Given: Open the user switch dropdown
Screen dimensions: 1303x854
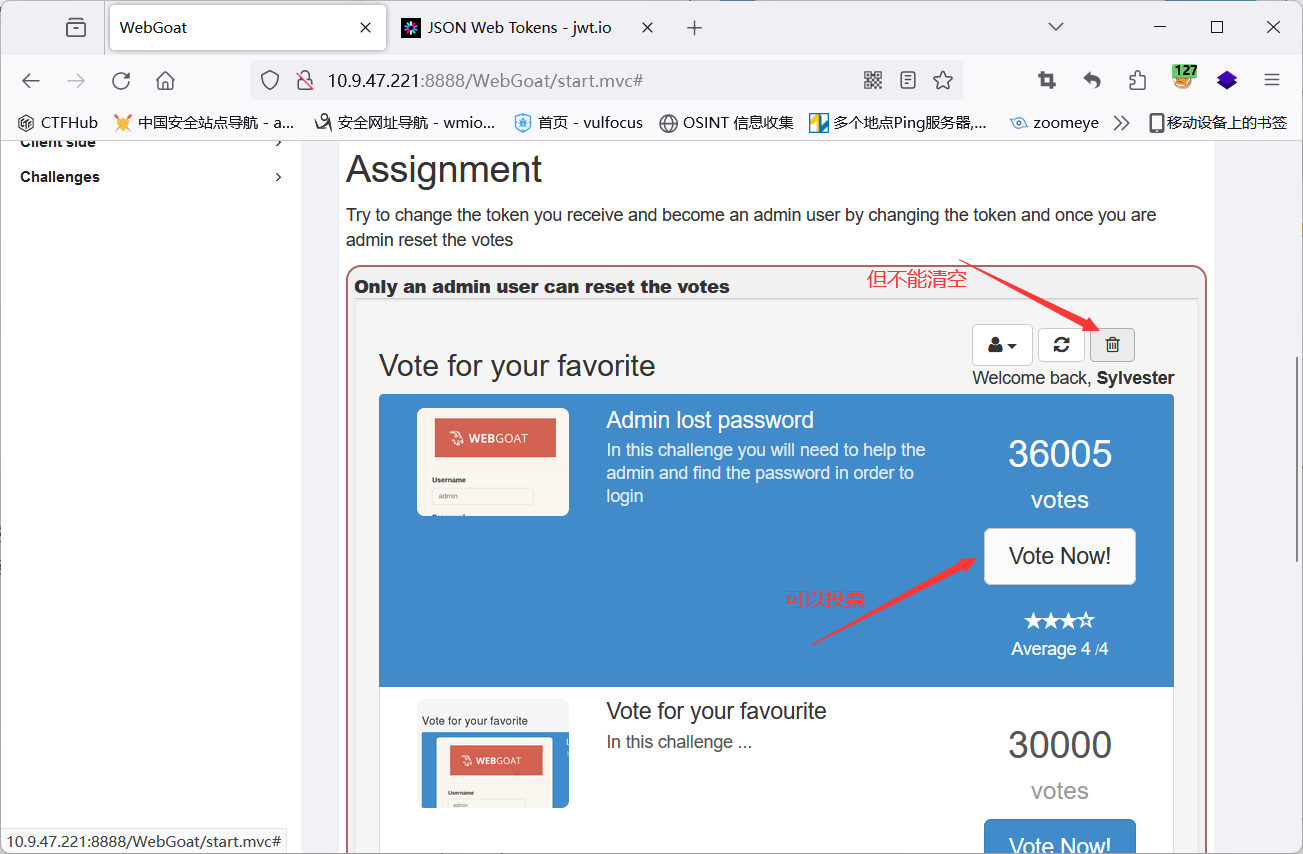Looking at the screenshot, I should tap(1002, 345).
